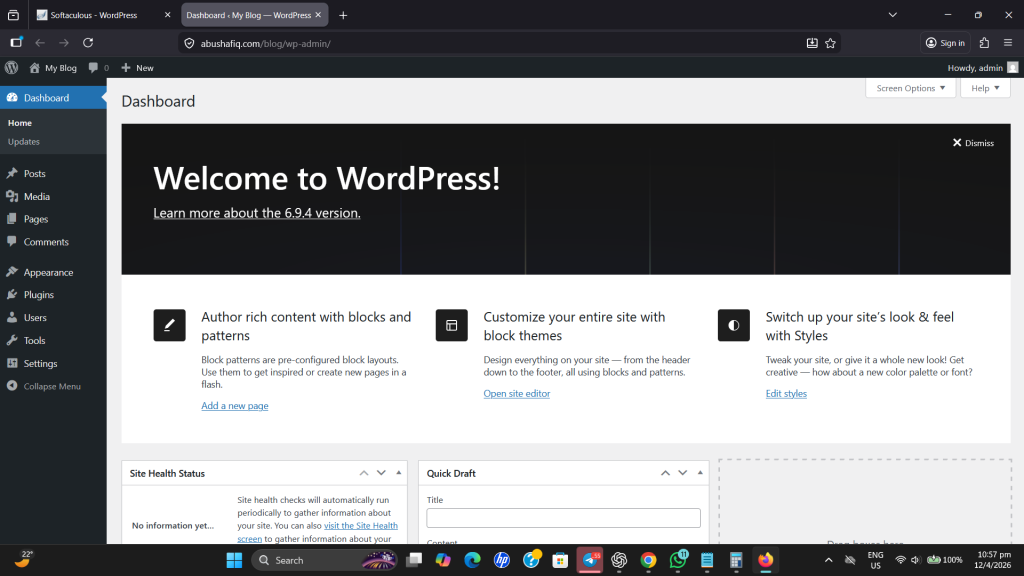
Task: Switch to Softaculous - WordPress tab
Action: coord(95,15)
